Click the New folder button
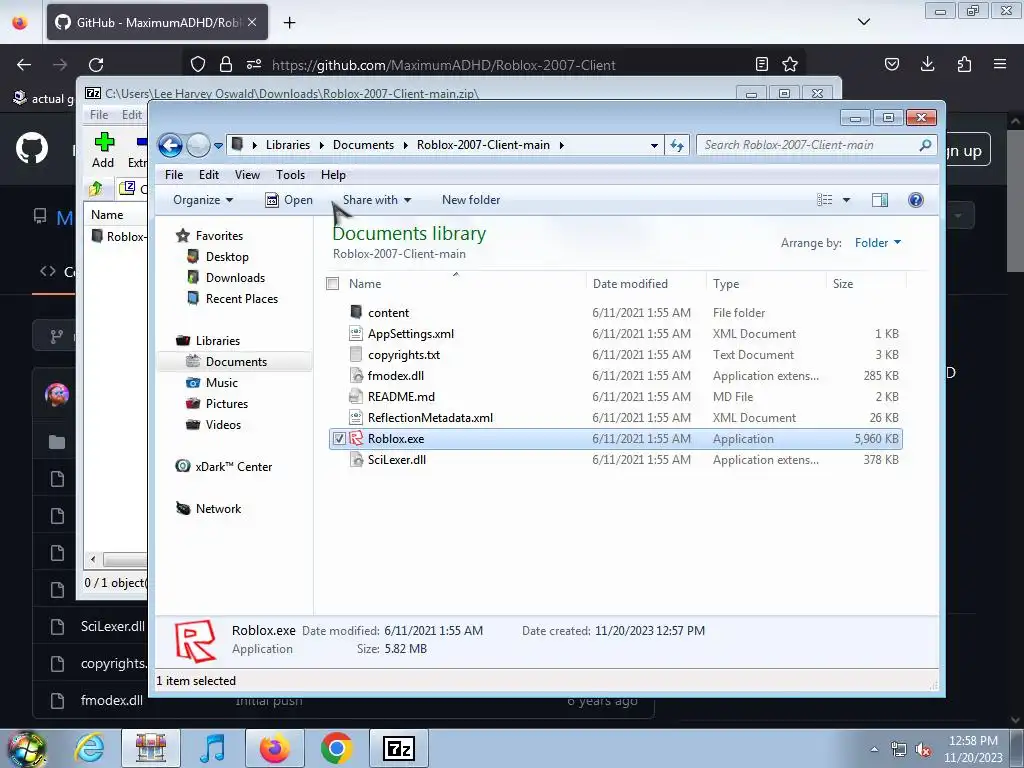 point(471,200)
